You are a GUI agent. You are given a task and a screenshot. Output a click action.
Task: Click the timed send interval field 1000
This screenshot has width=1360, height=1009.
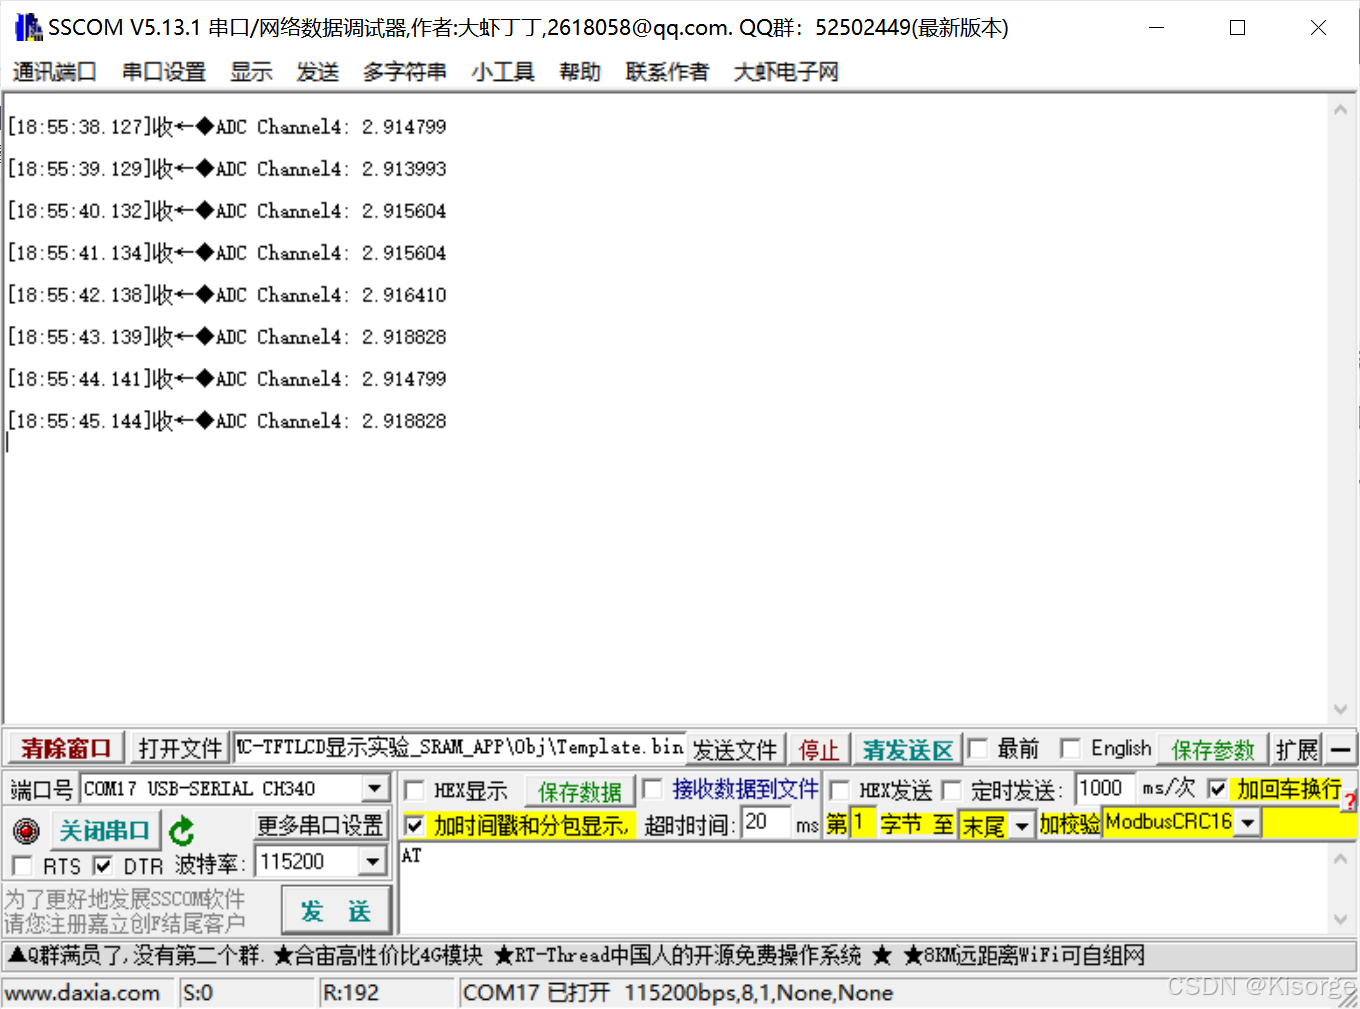click(1105, 788)
